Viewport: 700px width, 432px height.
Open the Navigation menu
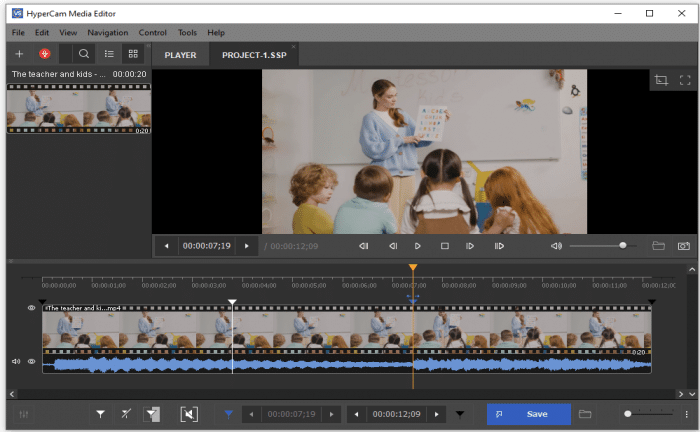(x=107, y=33)
